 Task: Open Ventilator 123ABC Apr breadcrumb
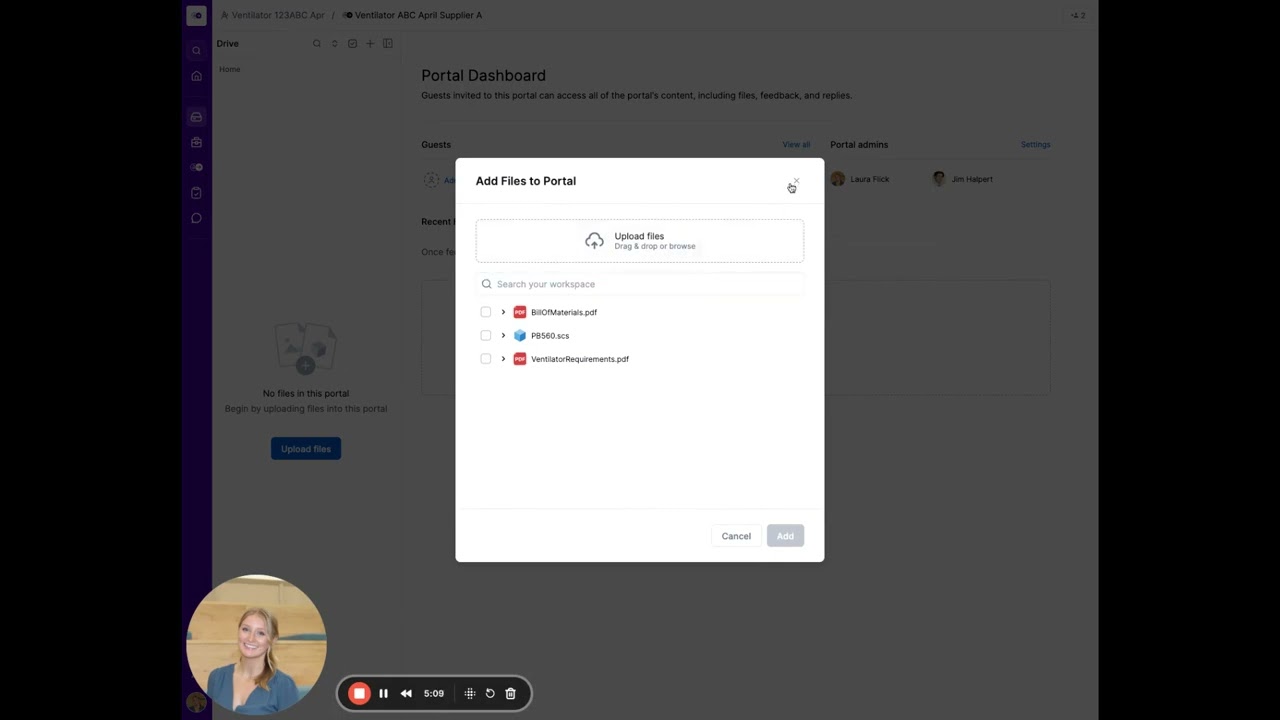tap(273, 15)
